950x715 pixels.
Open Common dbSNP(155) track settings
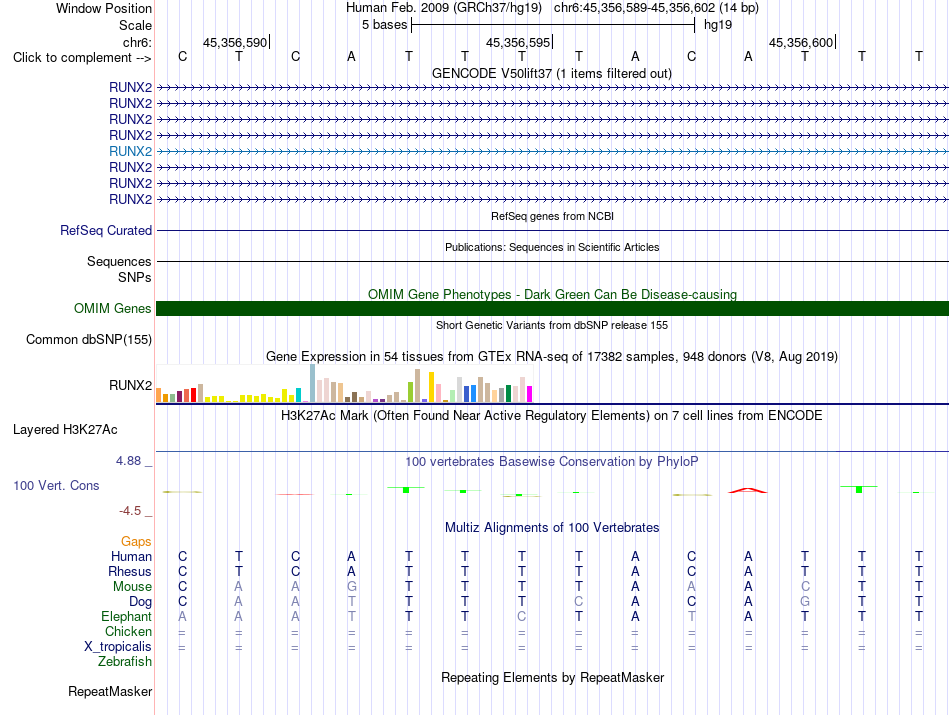(x=88, y=339)
